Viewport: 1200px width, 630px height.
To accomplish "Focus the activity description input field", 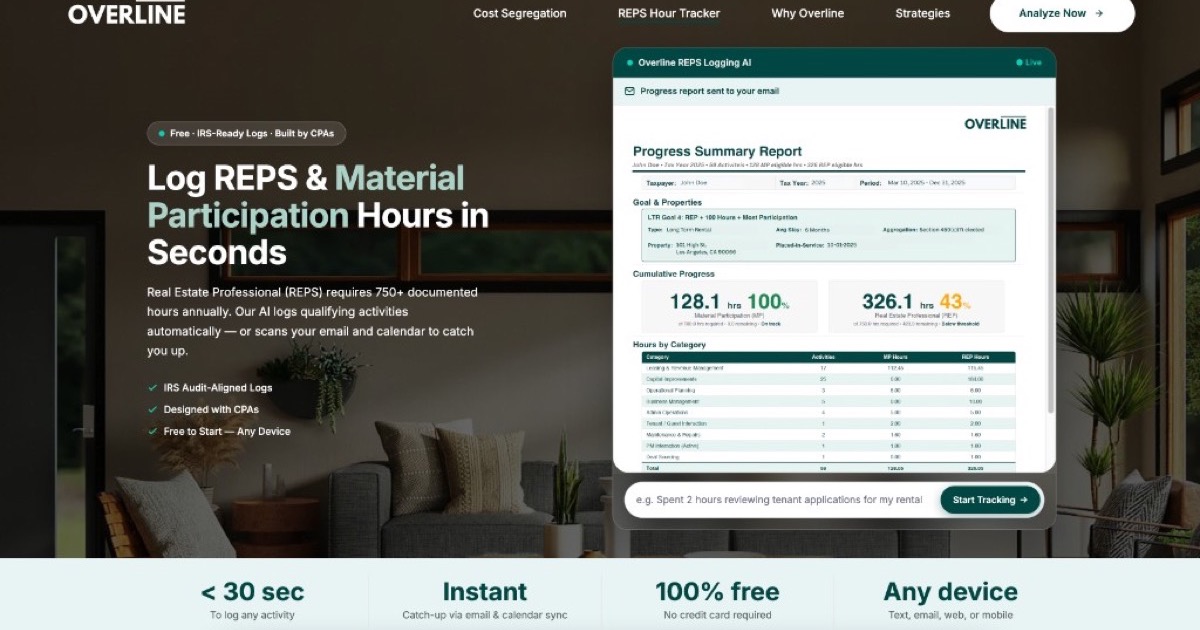I will [x=779, y=500].
